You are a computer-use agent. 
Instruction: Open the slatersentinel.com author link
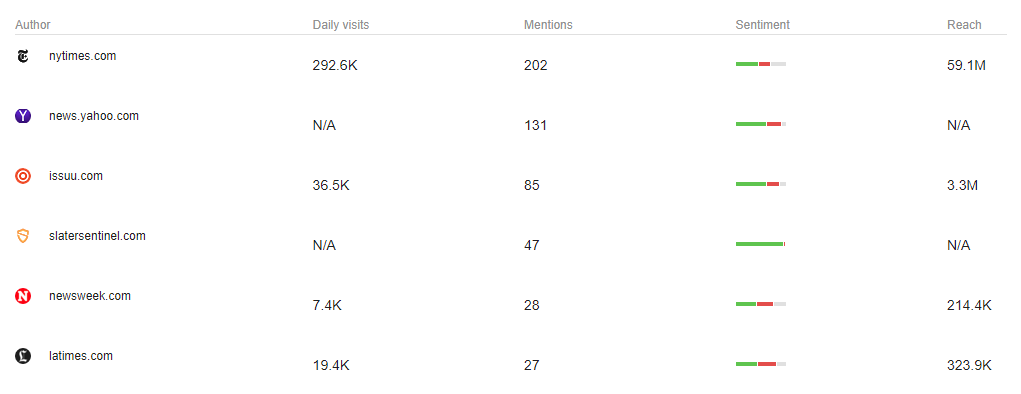(97, 236)
